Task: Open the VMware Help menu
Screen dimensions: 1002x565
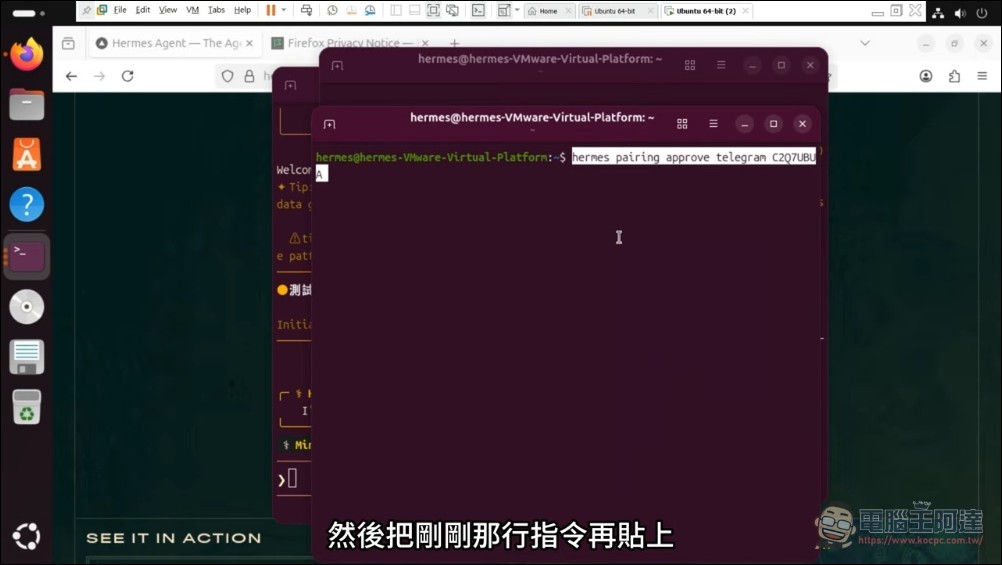Action: coord(242,10)
